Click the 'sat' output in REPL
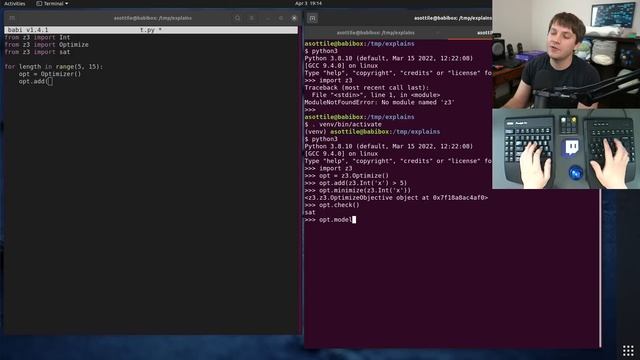Screen dimensions: 640x360 (310, 212)
